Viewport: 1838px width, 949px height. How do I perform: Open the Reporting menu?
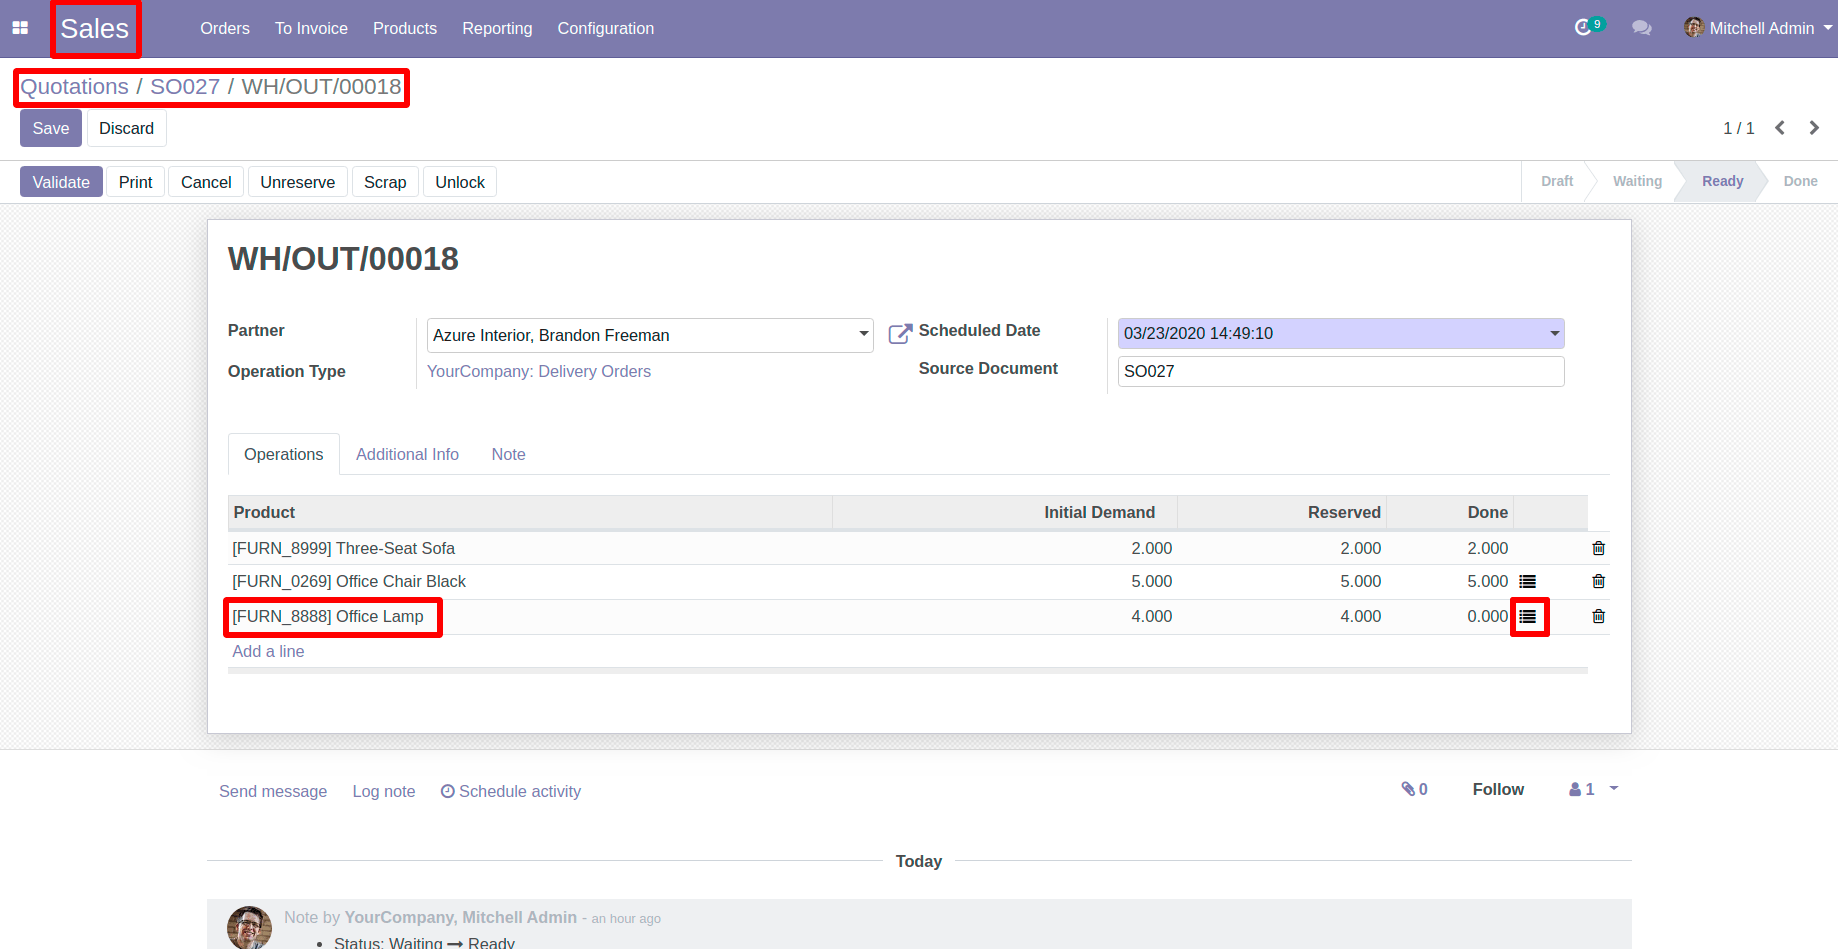[497, 28]
